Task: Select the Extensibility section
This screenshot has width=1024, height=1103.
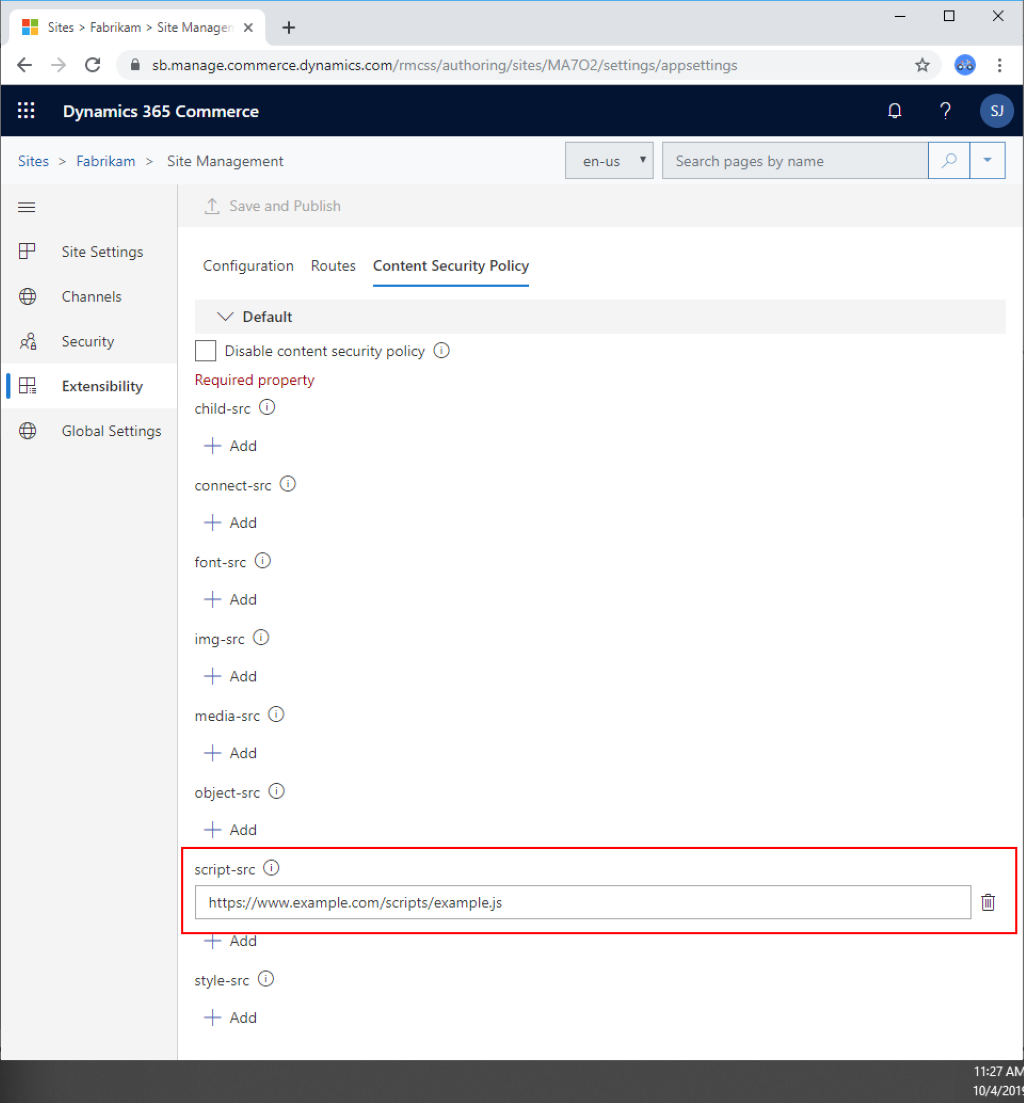Action: pyautogui.click(x=102, y=385)
